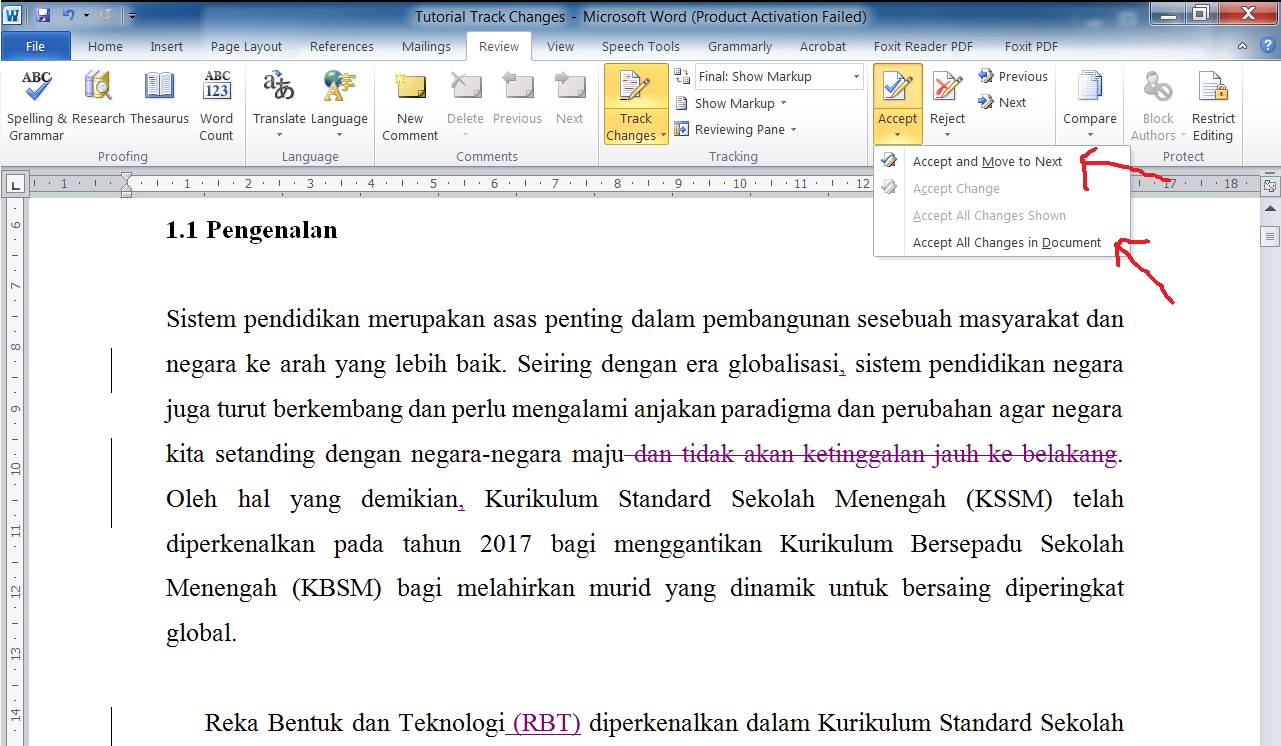Go to Next tracked change
Screen dimensions: 1281x746
click(1003, 102)
